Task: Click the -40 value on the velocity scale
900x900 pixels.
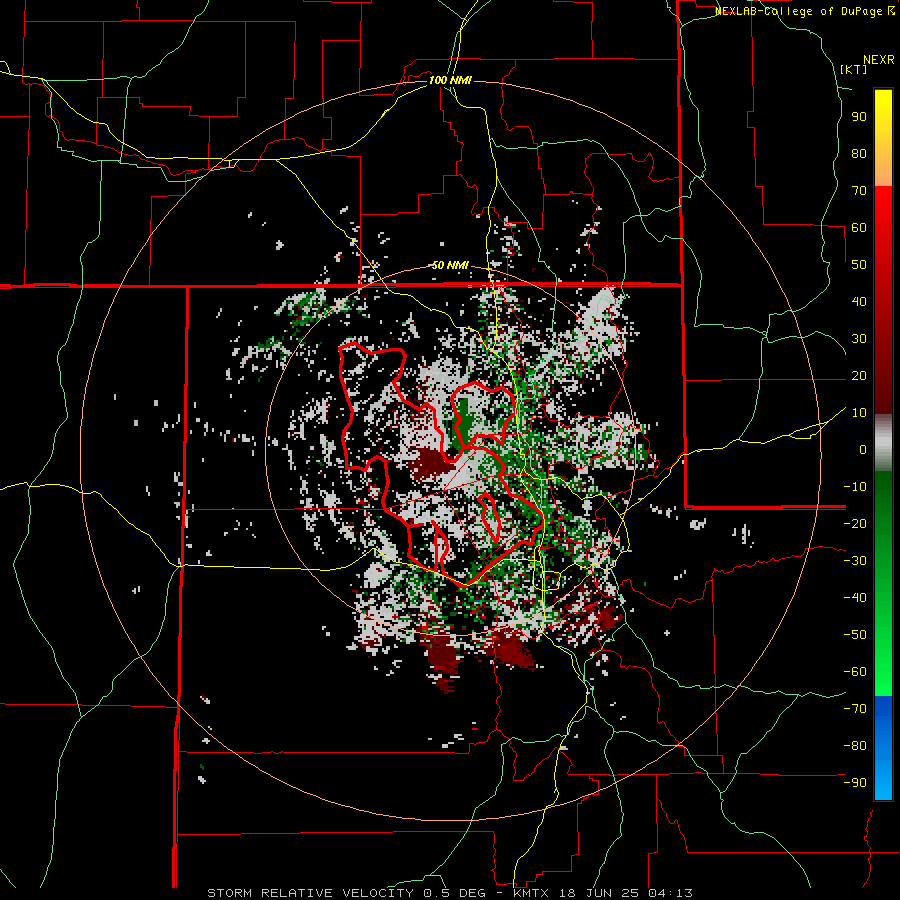Action: point(855,598)
